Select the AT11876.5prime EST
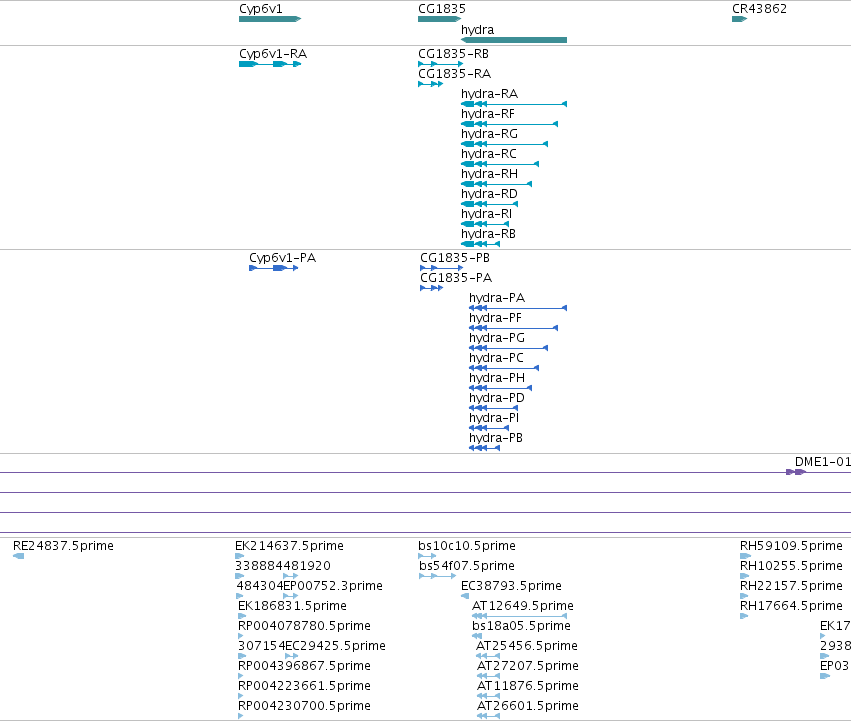851x721 pixels. click(488, 697)
